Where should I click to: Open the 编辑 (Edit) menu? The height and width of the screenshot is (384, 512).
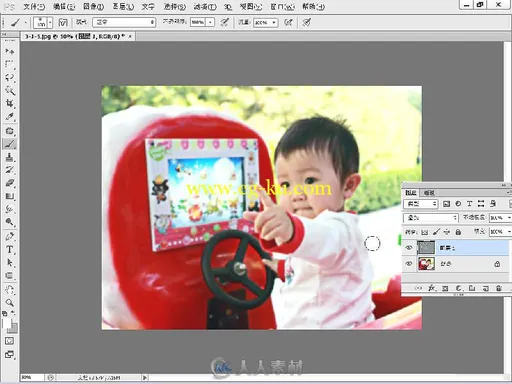[64, 6]
